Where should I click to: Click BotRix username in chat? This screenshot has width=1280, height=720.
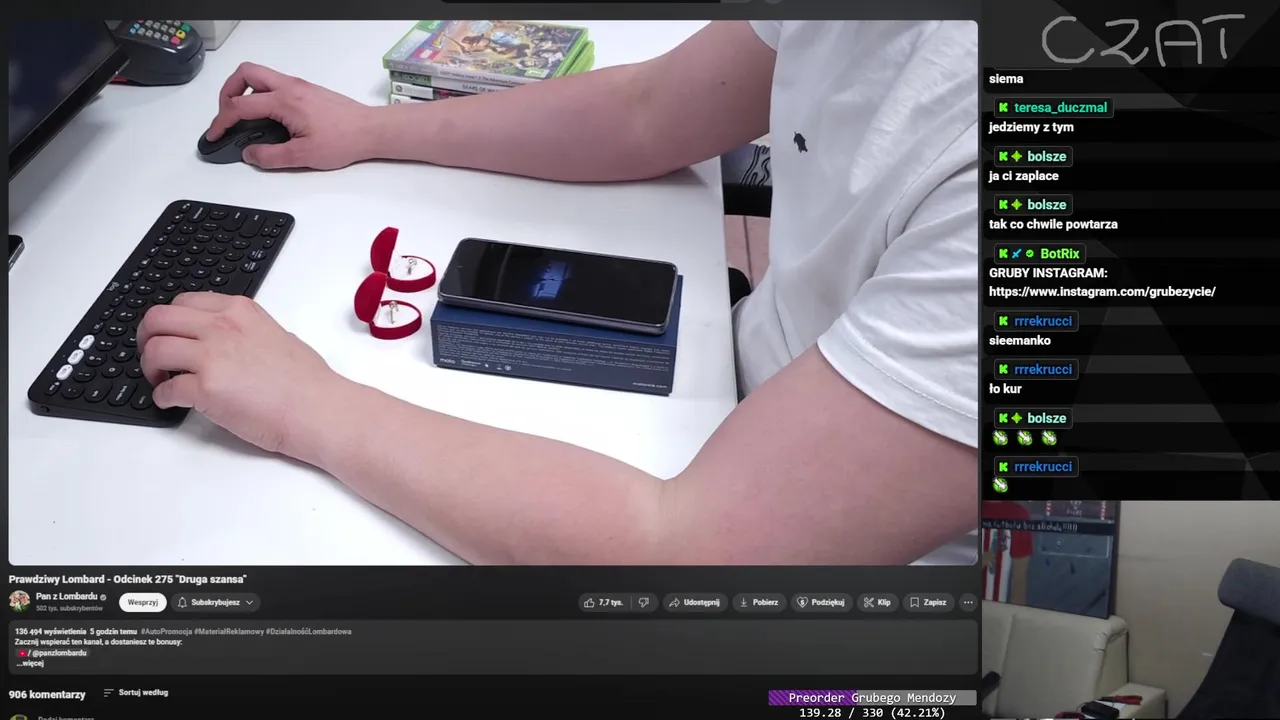pos(1059,254)
